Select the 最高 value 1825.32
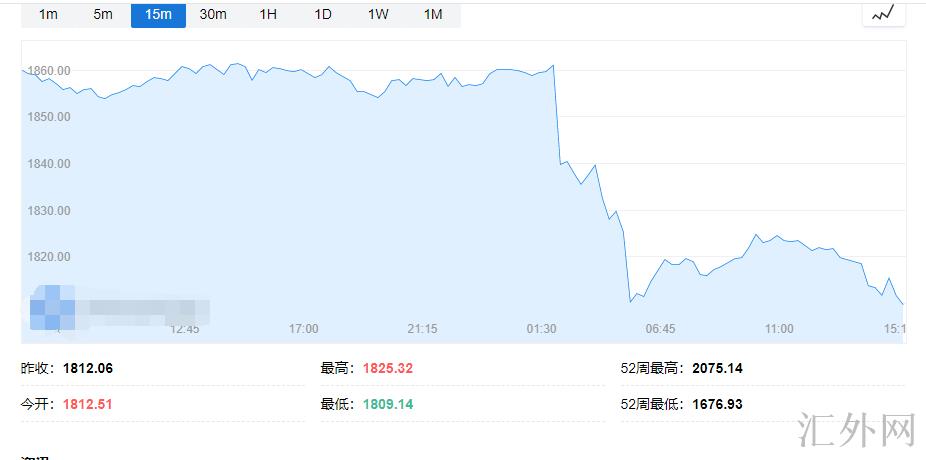 [388, 368]
